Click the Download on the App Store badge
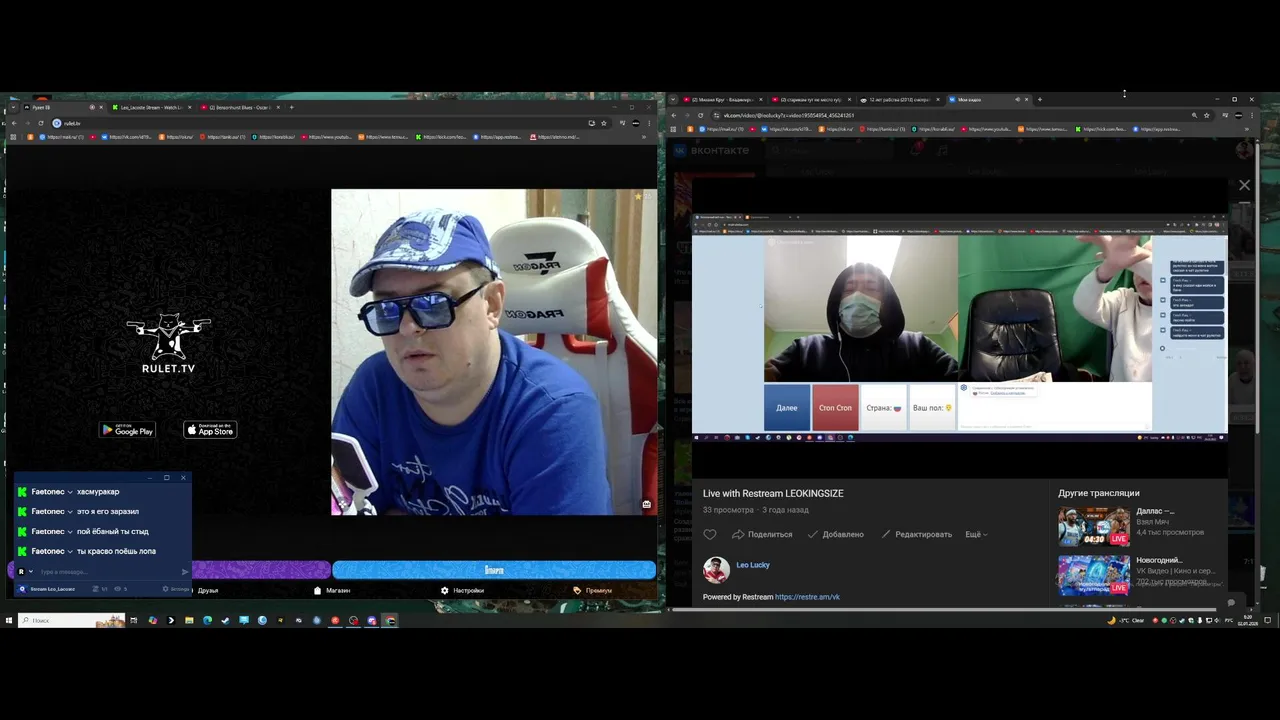This screenshot has height=720, width=1280. (210, 430)
